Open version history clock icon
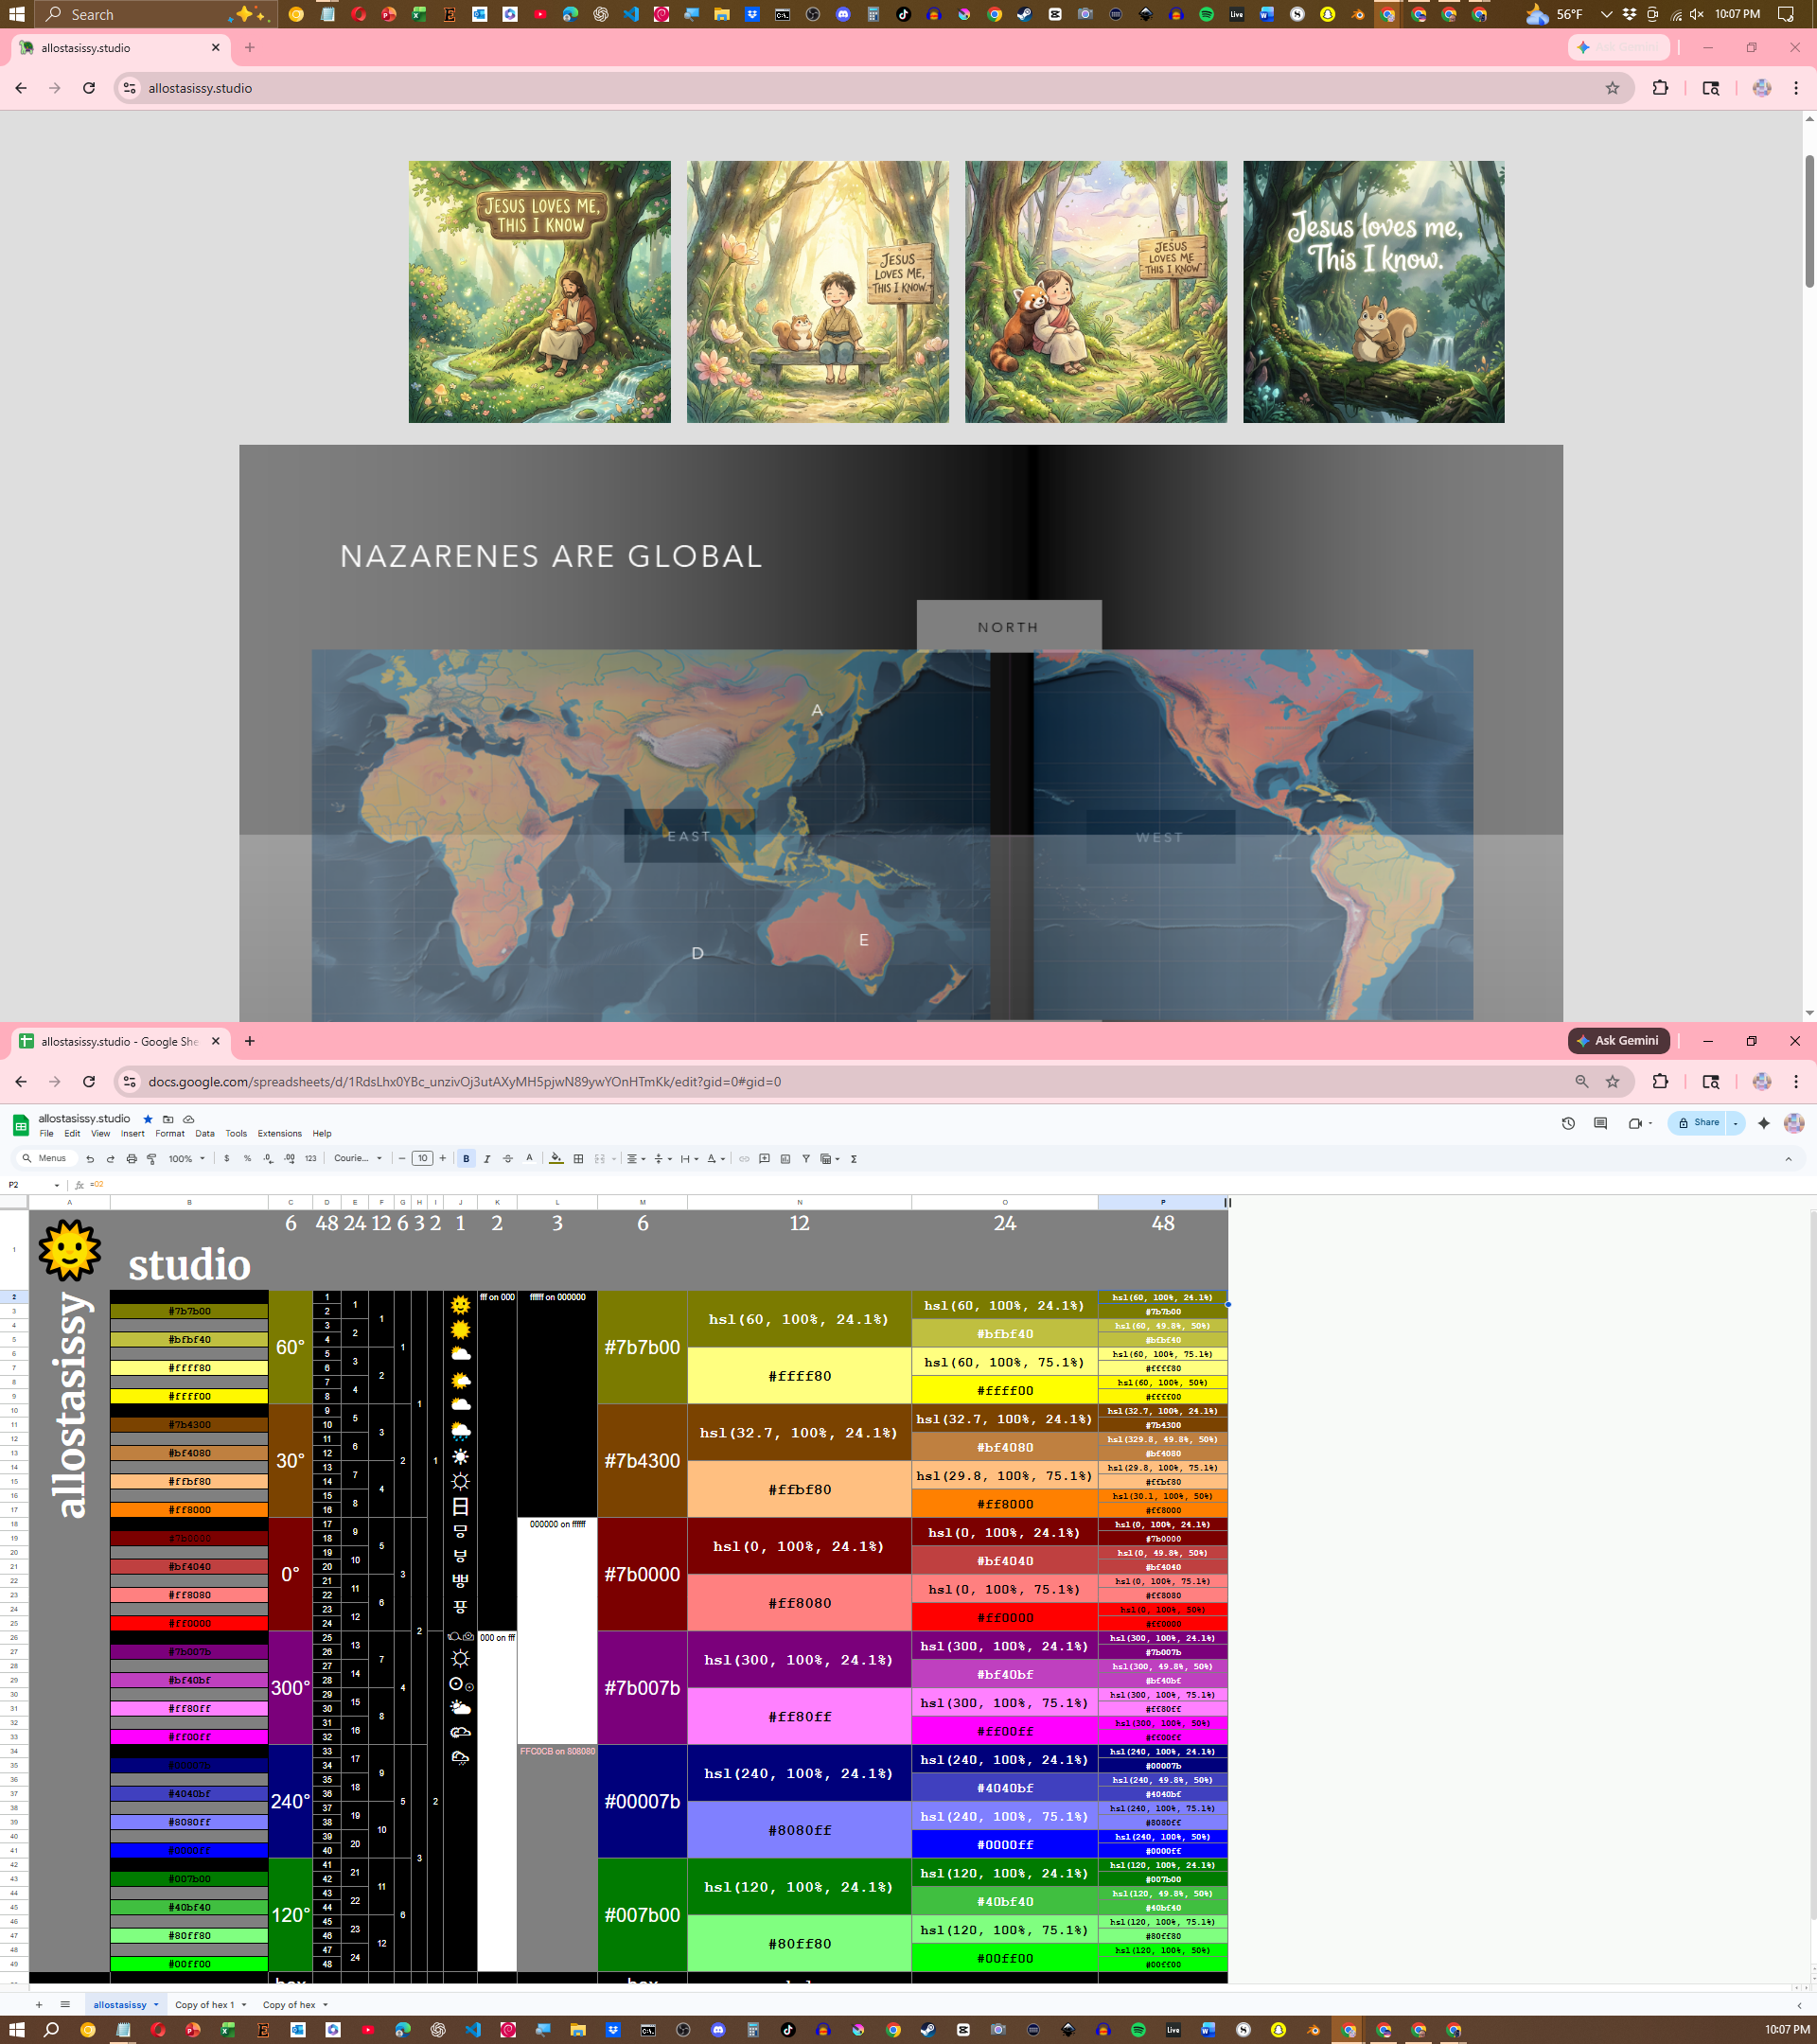Screen dimensions: 1817x2044 coord(1568,1124)
